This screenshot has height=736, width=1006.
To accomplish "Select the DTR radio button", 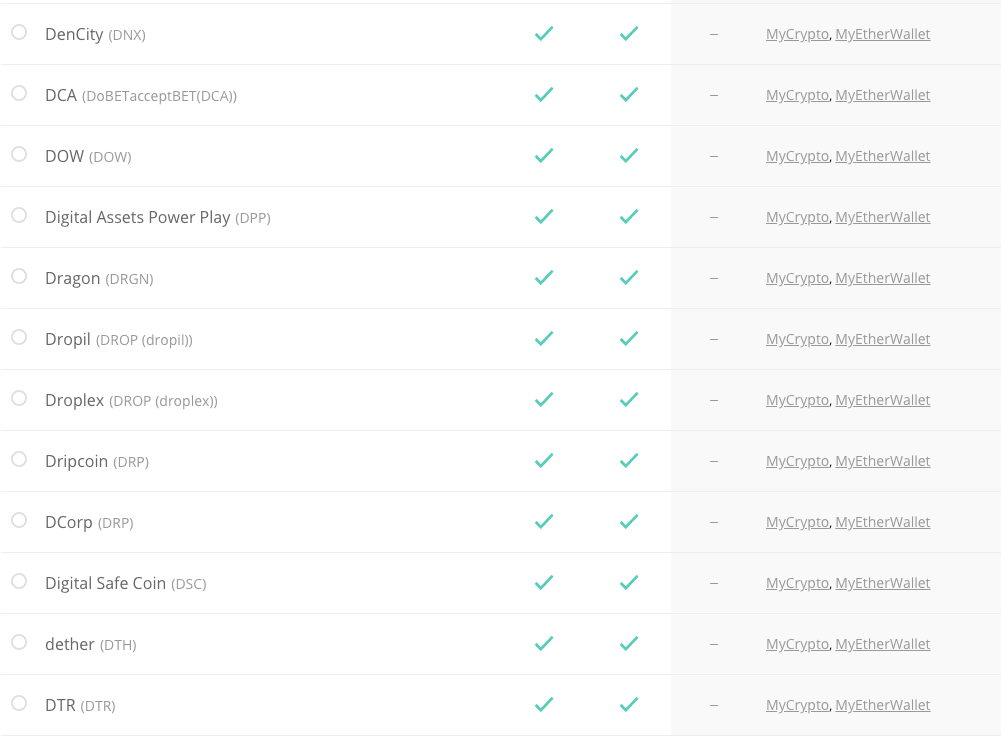I will click(x=19, y=703).
